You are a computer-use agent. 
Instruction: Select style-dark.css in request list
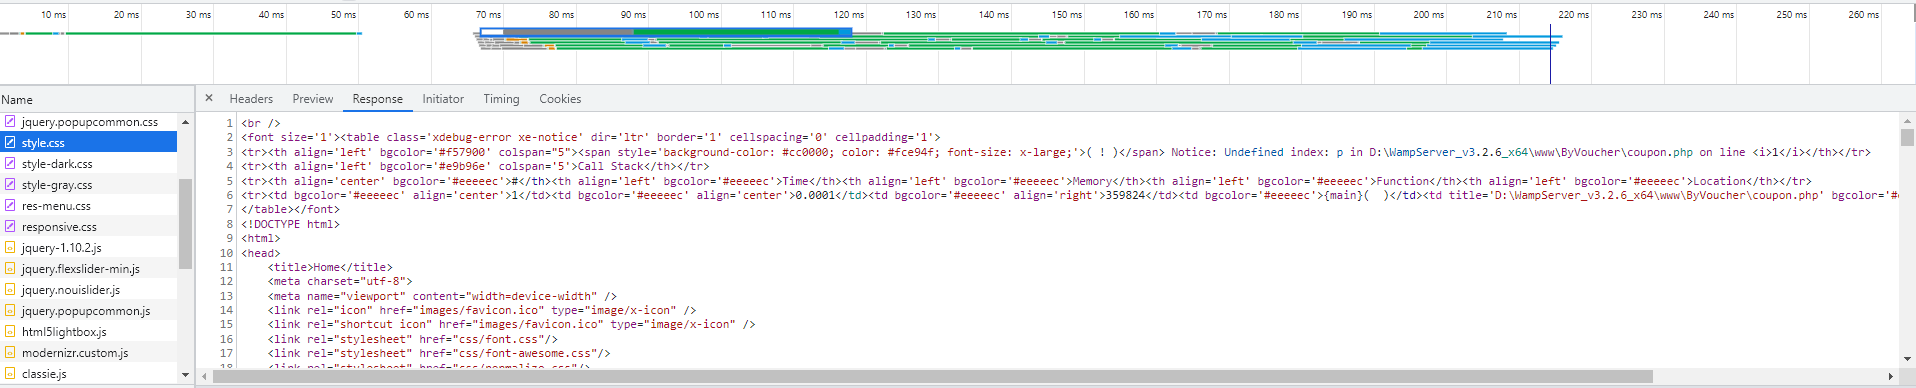[88, 164]
